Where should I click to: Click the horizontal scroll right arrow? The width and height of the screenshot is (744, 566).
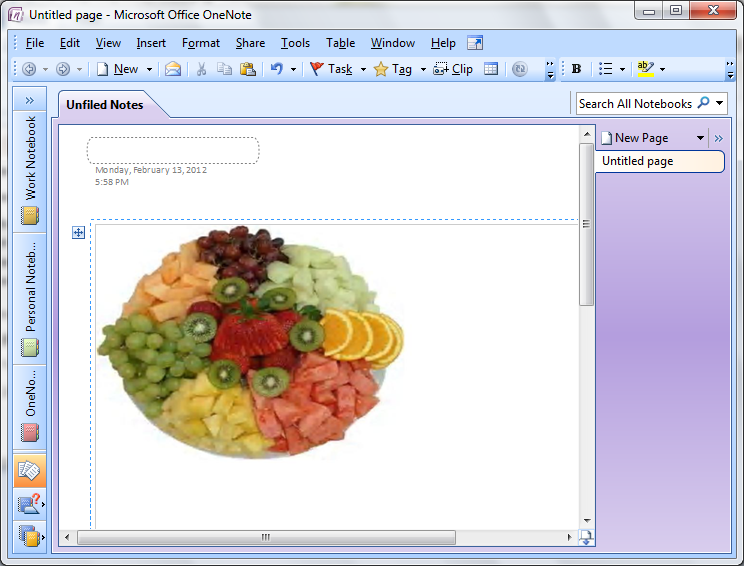click(569, 537)
